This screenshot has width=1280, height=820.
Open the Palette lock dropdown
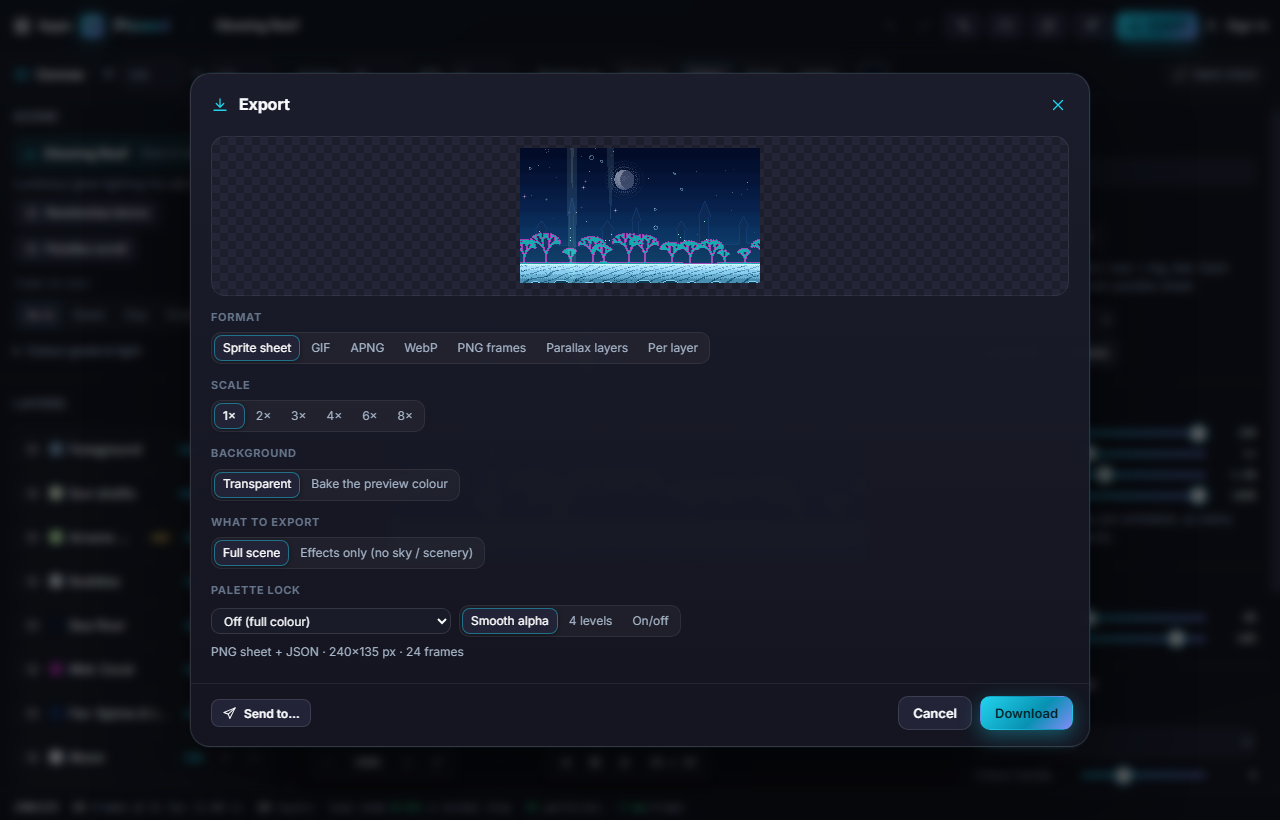pyautogui.click(x=331, y=621)
